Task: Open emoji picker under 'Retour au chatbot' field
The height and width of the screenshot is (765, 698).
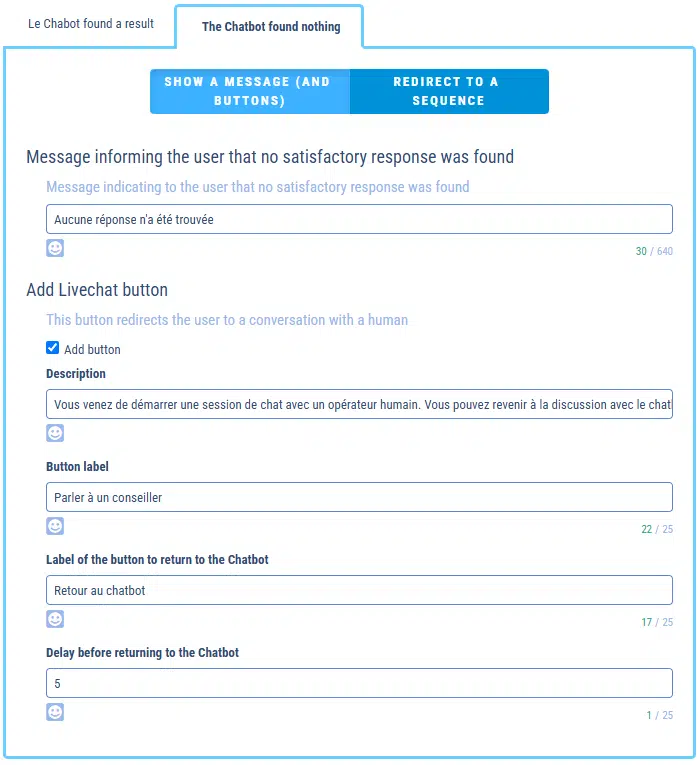Action: coord(56,619)
